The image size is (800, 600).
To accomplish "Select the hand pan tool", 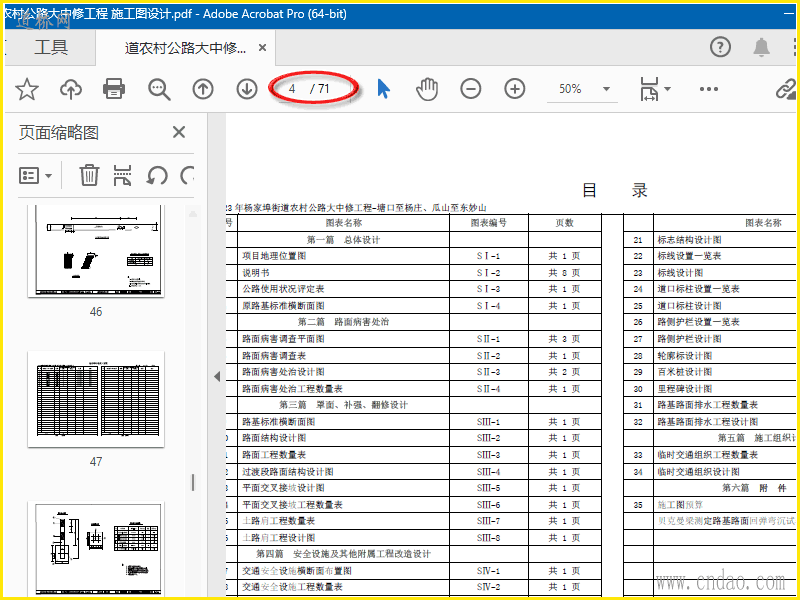I will (427, 89).
